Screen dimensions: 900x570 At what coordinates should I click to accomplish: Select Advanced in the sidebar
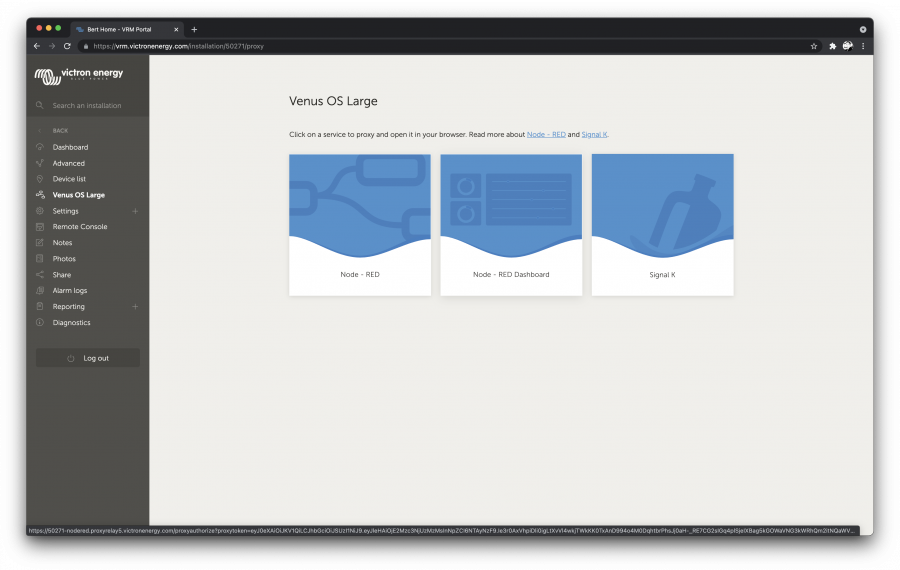pyautogui.click(x=68, y=163)
